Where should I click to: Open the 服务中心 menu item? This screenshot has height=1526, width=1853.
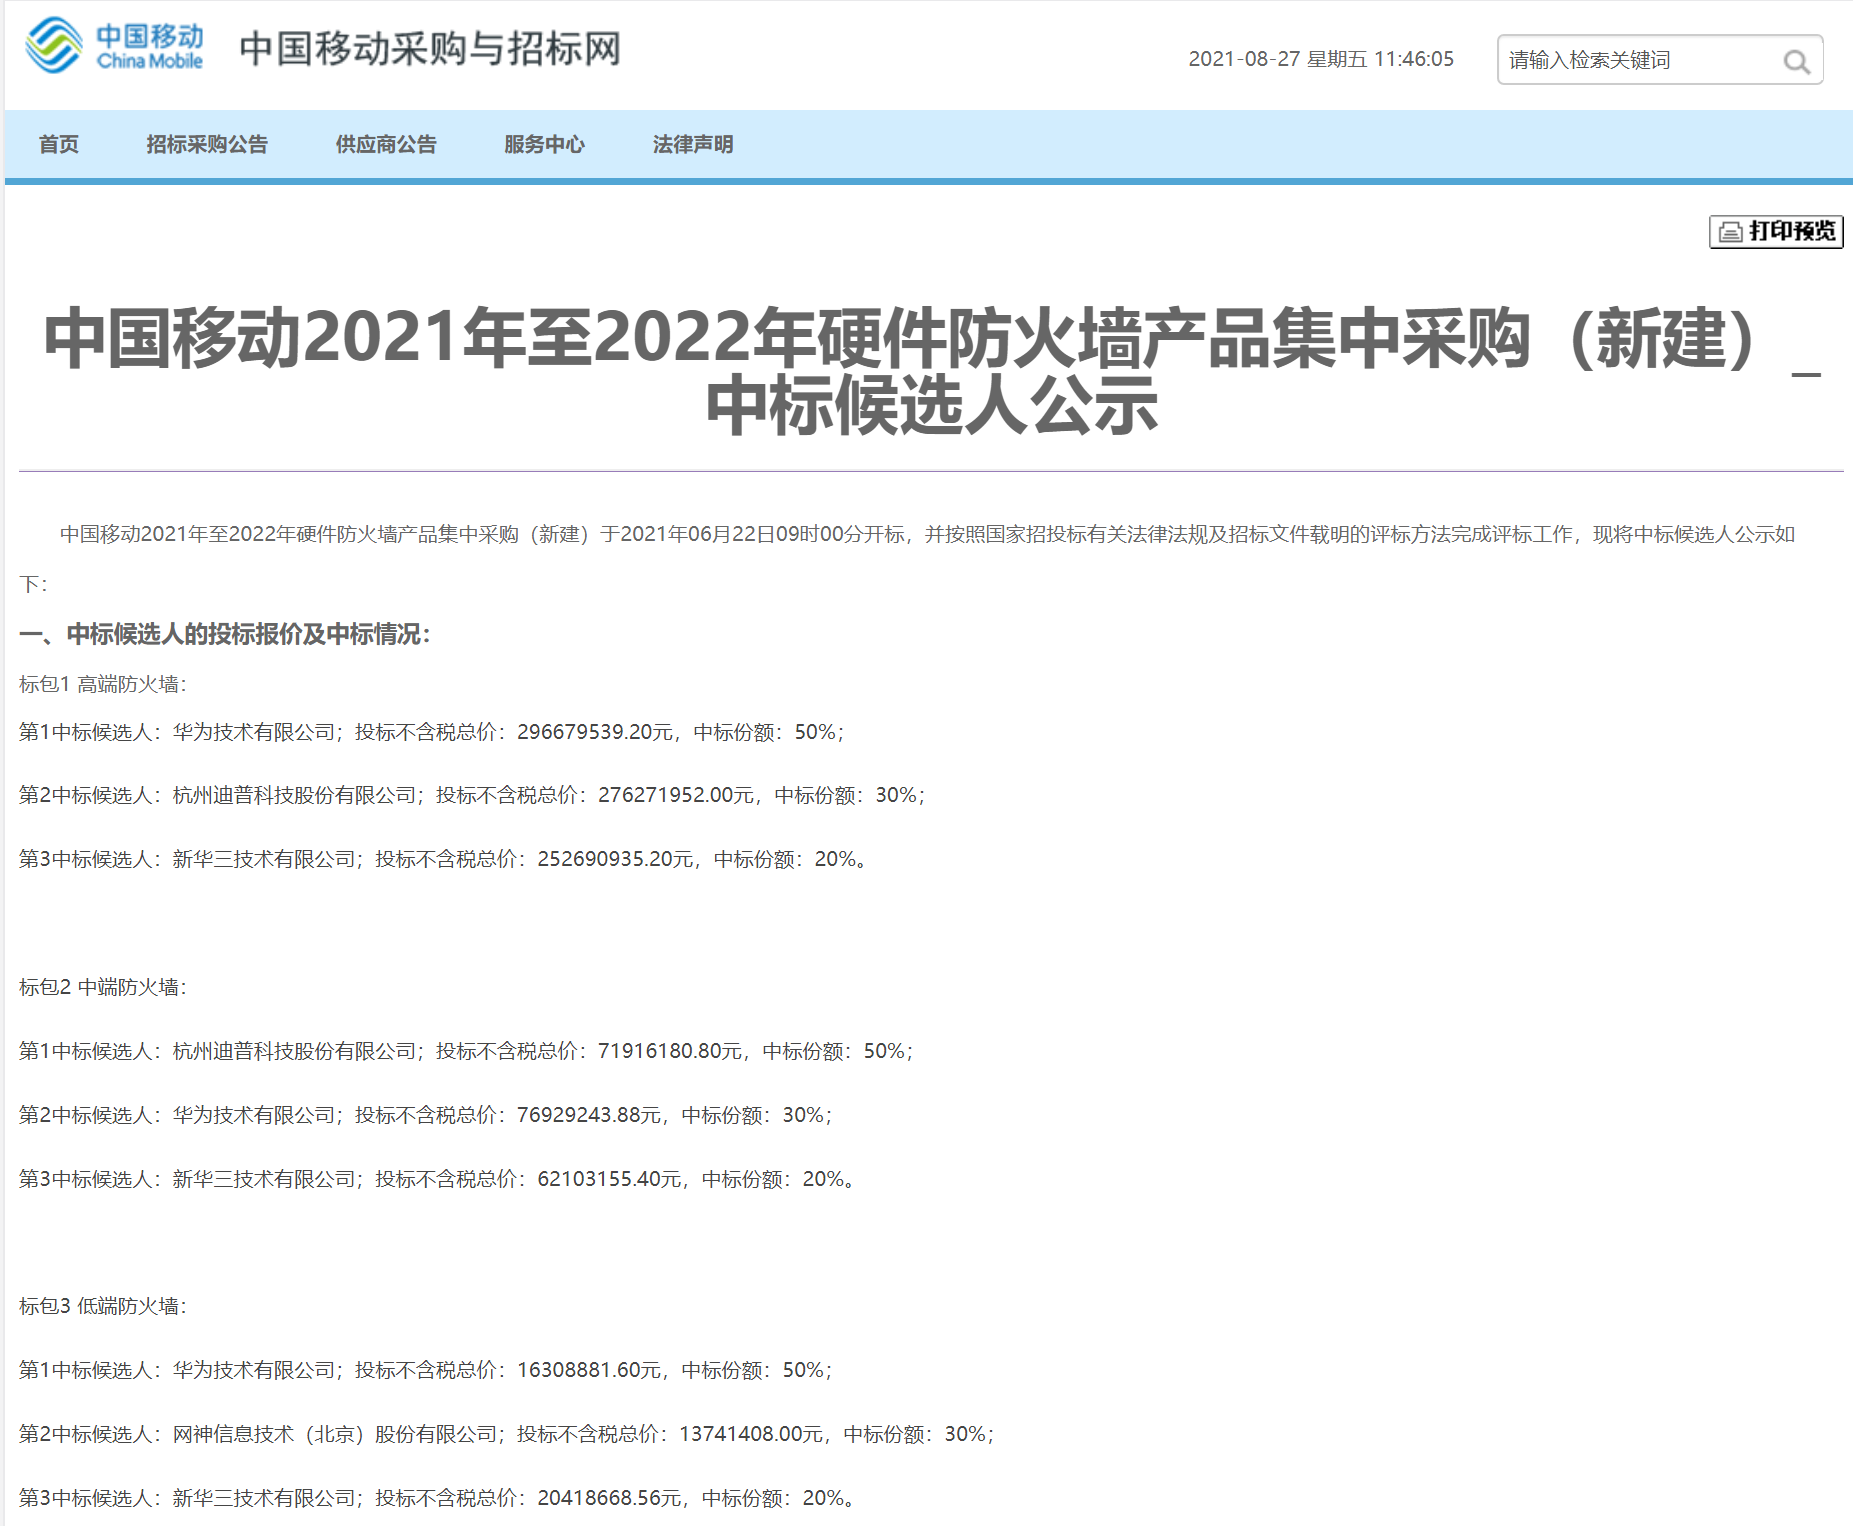(x=544, y=144)
